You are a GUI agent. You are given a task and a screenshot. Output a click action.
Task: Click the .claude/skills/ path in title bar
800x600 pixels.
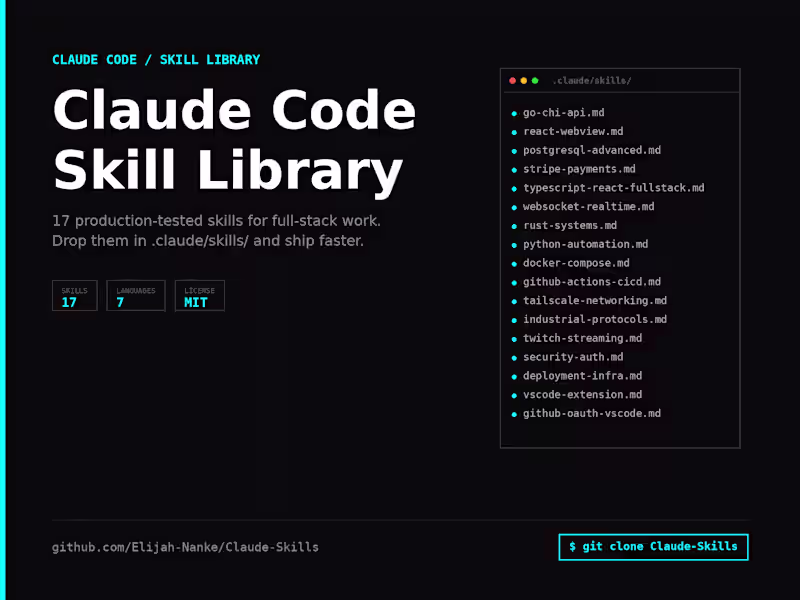point(592,81)
